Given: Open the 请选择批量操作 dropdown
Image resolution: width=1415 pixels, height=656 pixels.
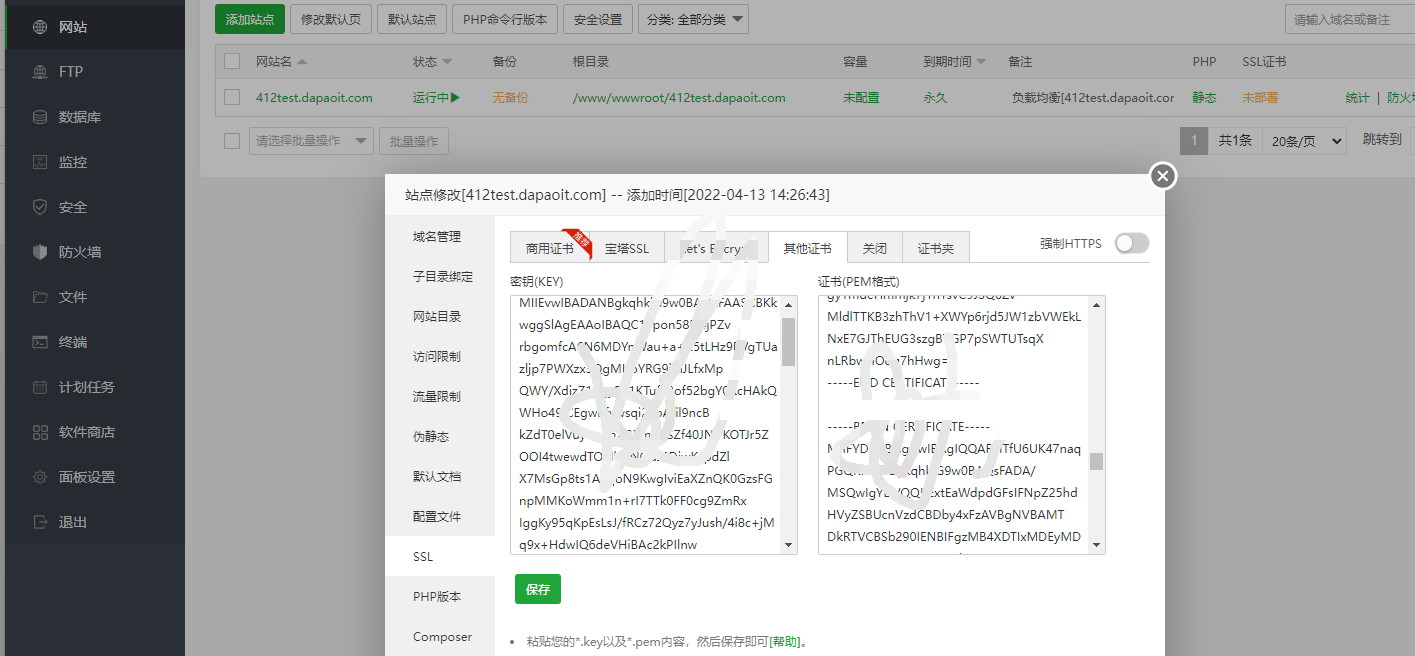Looking at the screenshot, I should tap(311, 141).
